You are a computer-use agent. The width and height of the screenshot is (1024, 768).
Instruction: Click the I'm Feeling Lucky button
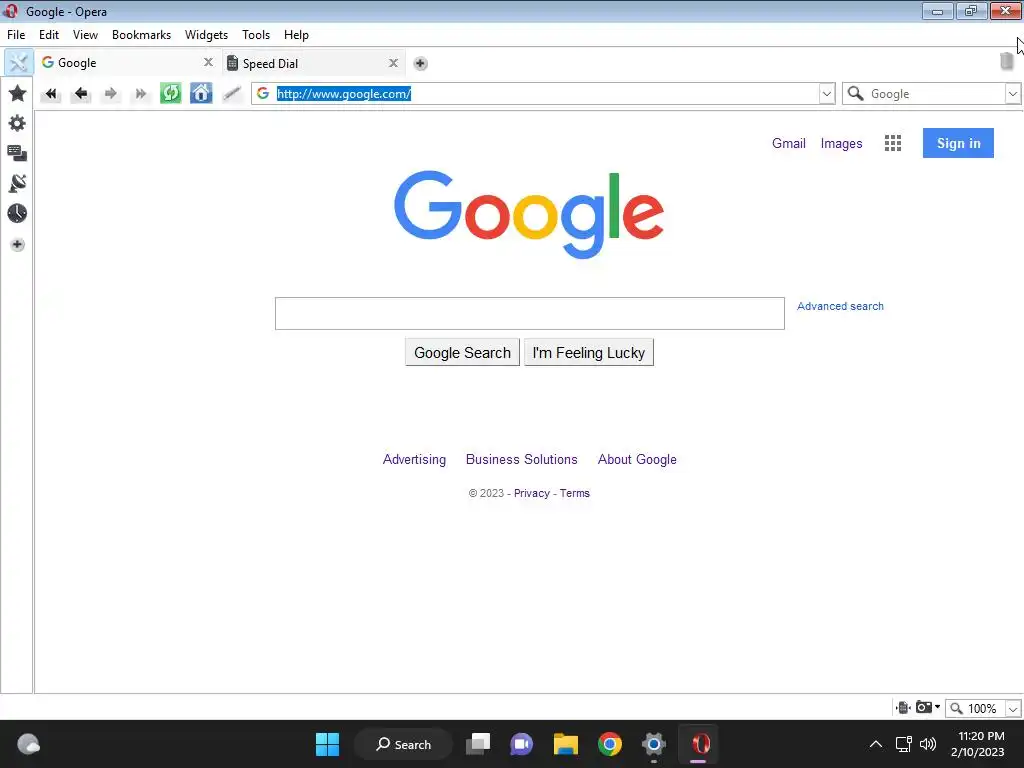coord(588,353)
